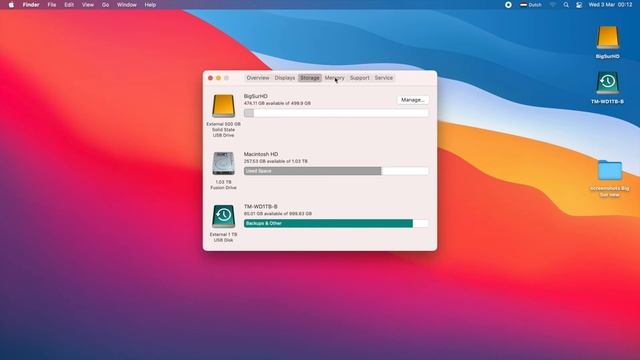Image resolution: width=640 pixels, height=360 pixels.
Task: Click the date and time in menu bar
Action: (610, 5)
